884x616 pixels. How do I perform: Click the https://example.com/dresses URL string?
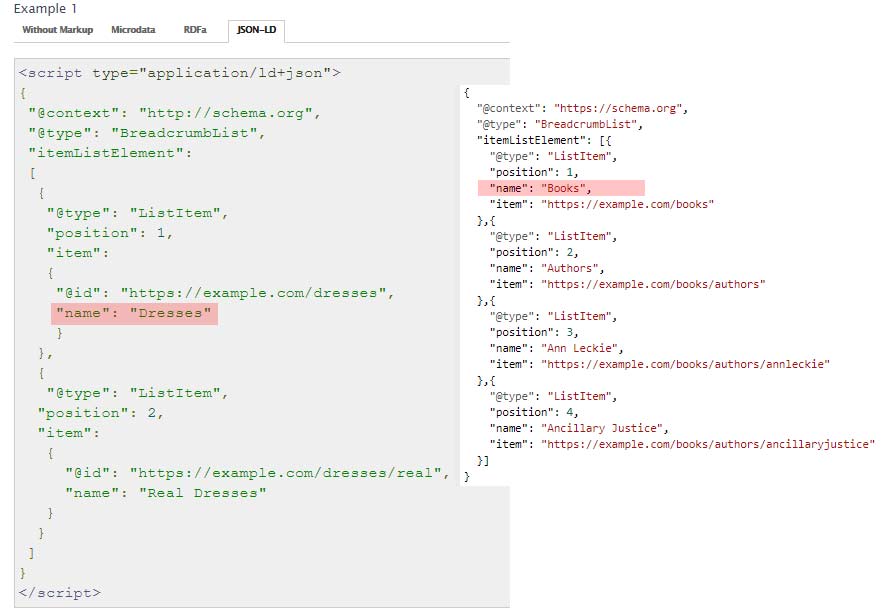[257, 293]
